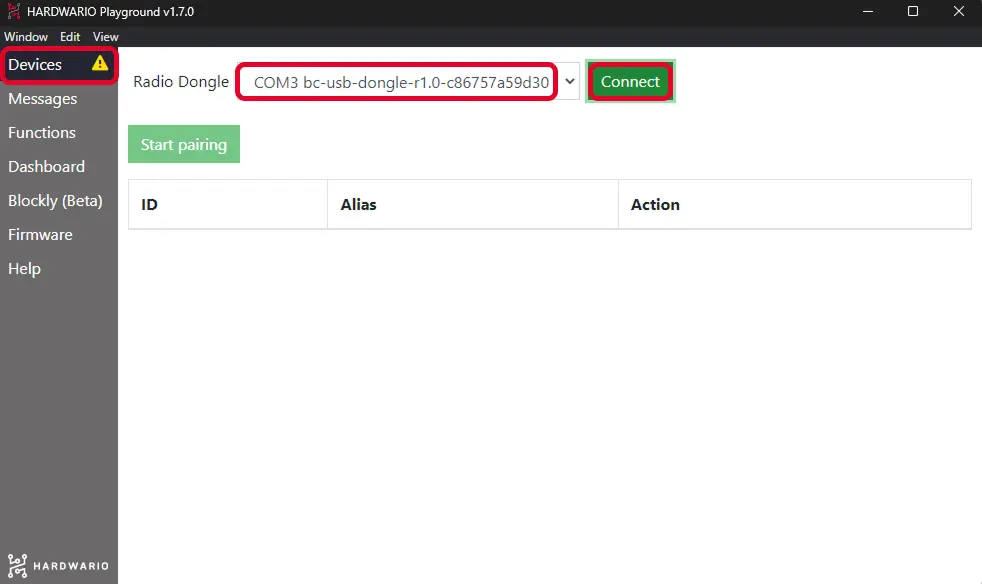Click the yellow warning icon next to Devices
The width and height of the screenshot is (982, 584).
coord(100,63)
